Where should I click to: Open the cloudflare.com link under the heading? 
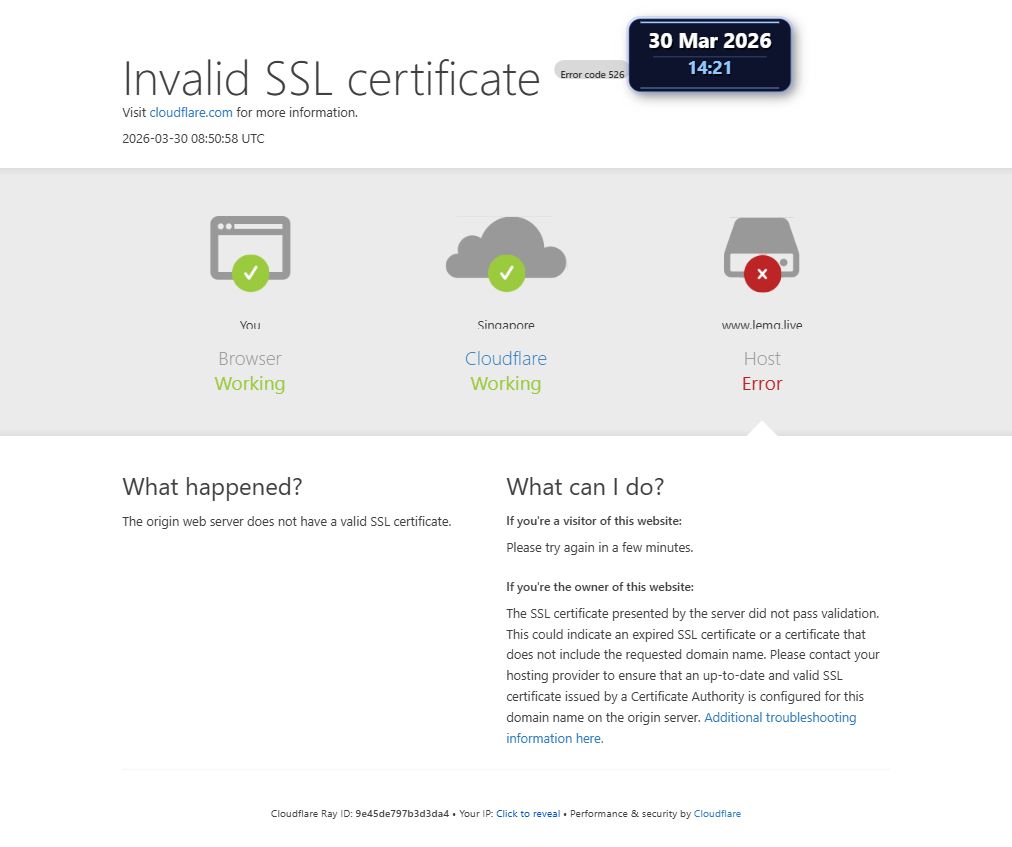coord(191,112)
